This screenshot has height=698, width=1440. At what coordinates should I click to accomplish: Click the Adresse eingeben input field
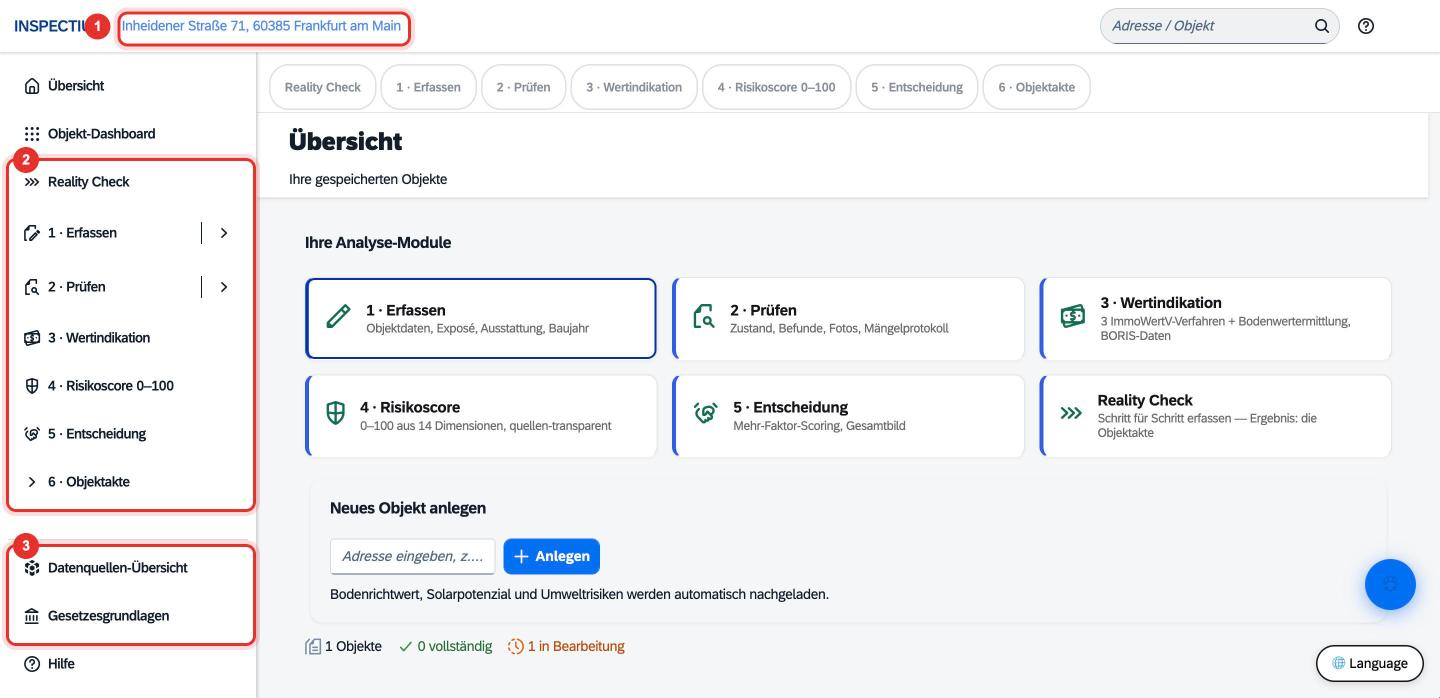412,556
